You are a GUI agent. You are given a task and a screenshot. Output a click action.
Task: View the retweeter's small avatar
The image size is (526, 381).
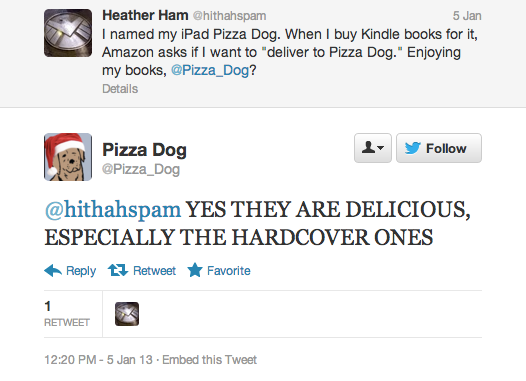click(127, 314)
